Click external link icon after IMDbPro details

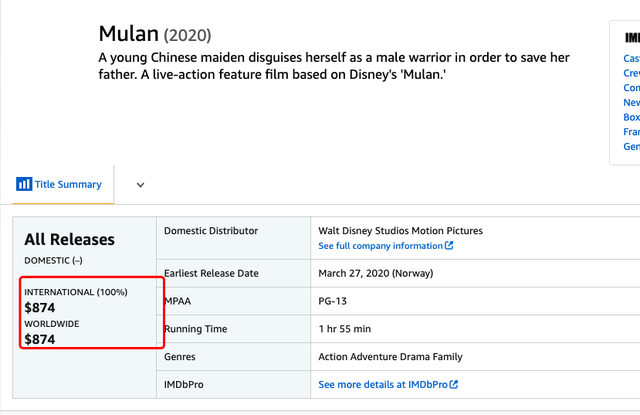point(454,384)
